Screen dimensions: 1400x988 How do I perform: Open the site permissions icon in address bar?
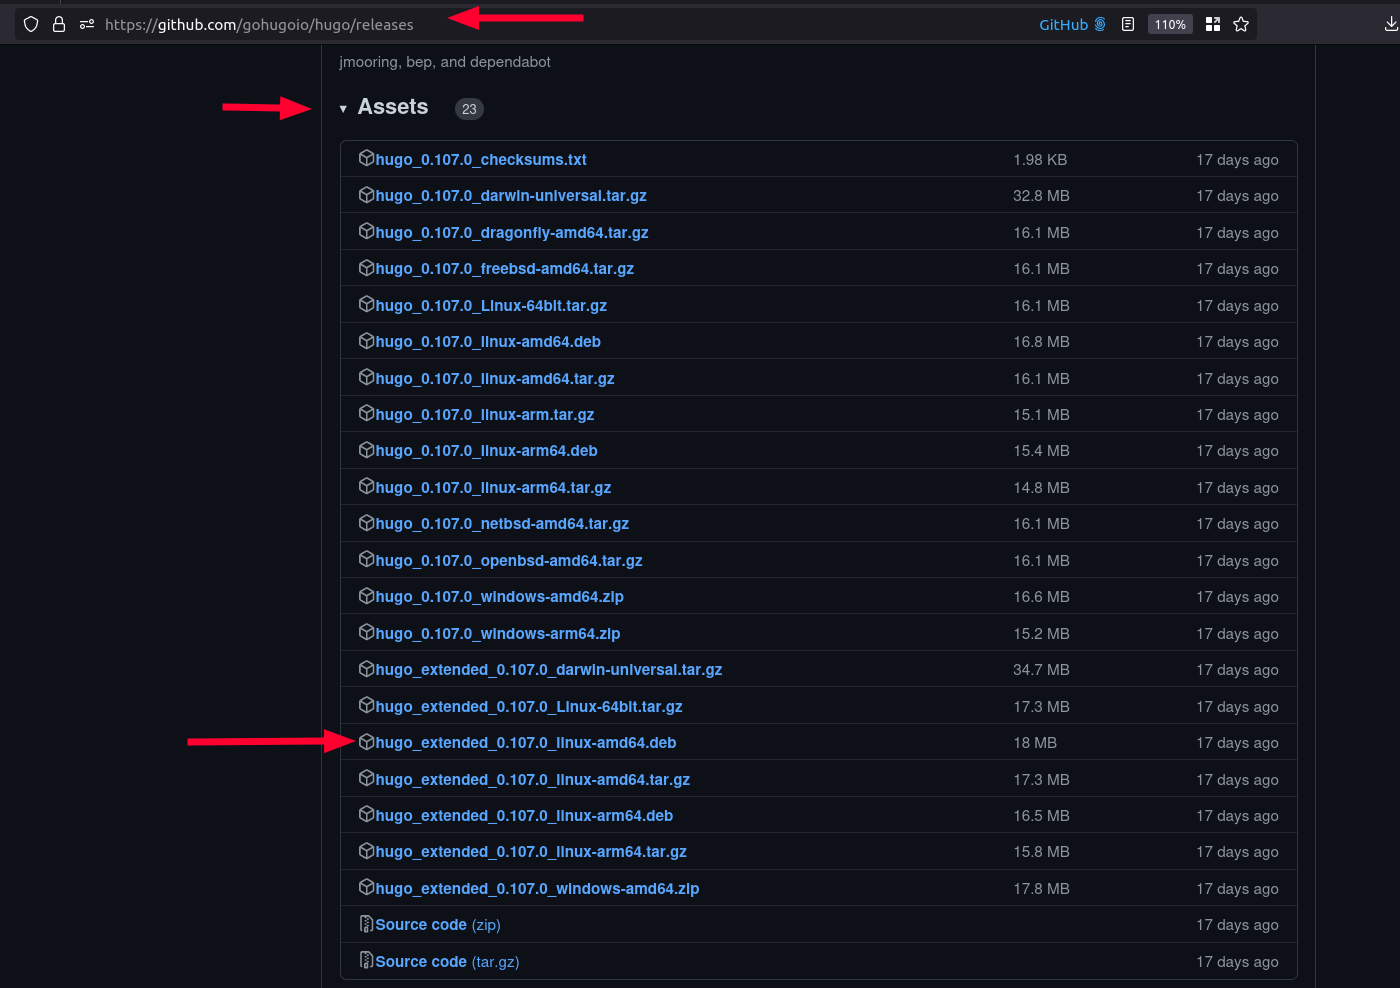(87, 24)
